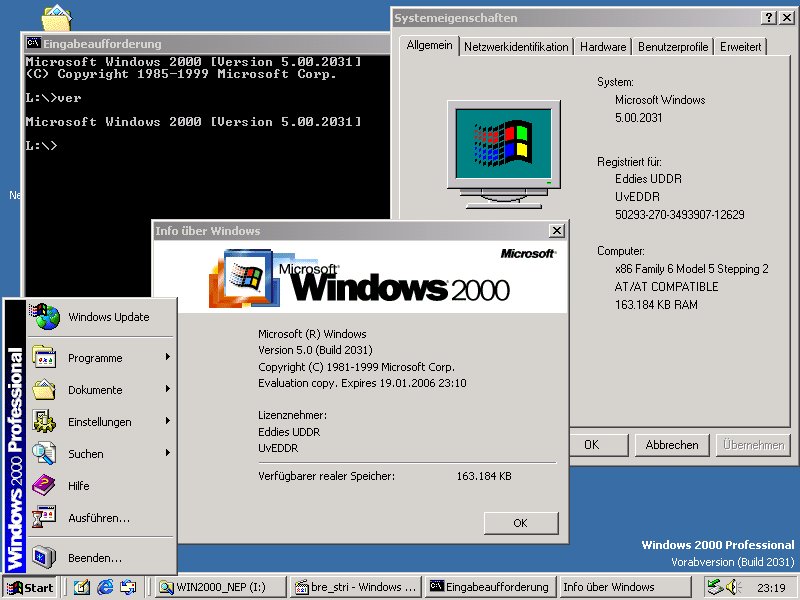The image size is (800, 600).
Task: Expand the Einstellungen submenu
Action: click(100, 422)
